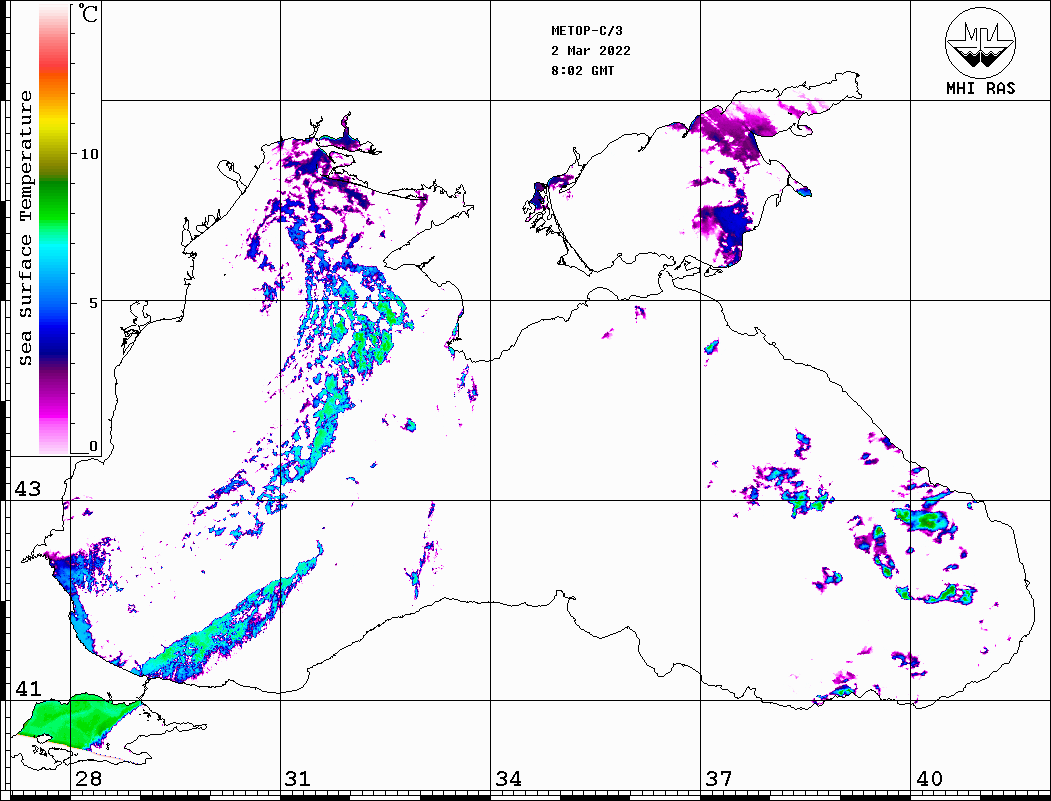Click longitude label "31"
Image resolution: width=1051 pixels, height=801 pixels.
pyautogui.click(x=298, y=778)
